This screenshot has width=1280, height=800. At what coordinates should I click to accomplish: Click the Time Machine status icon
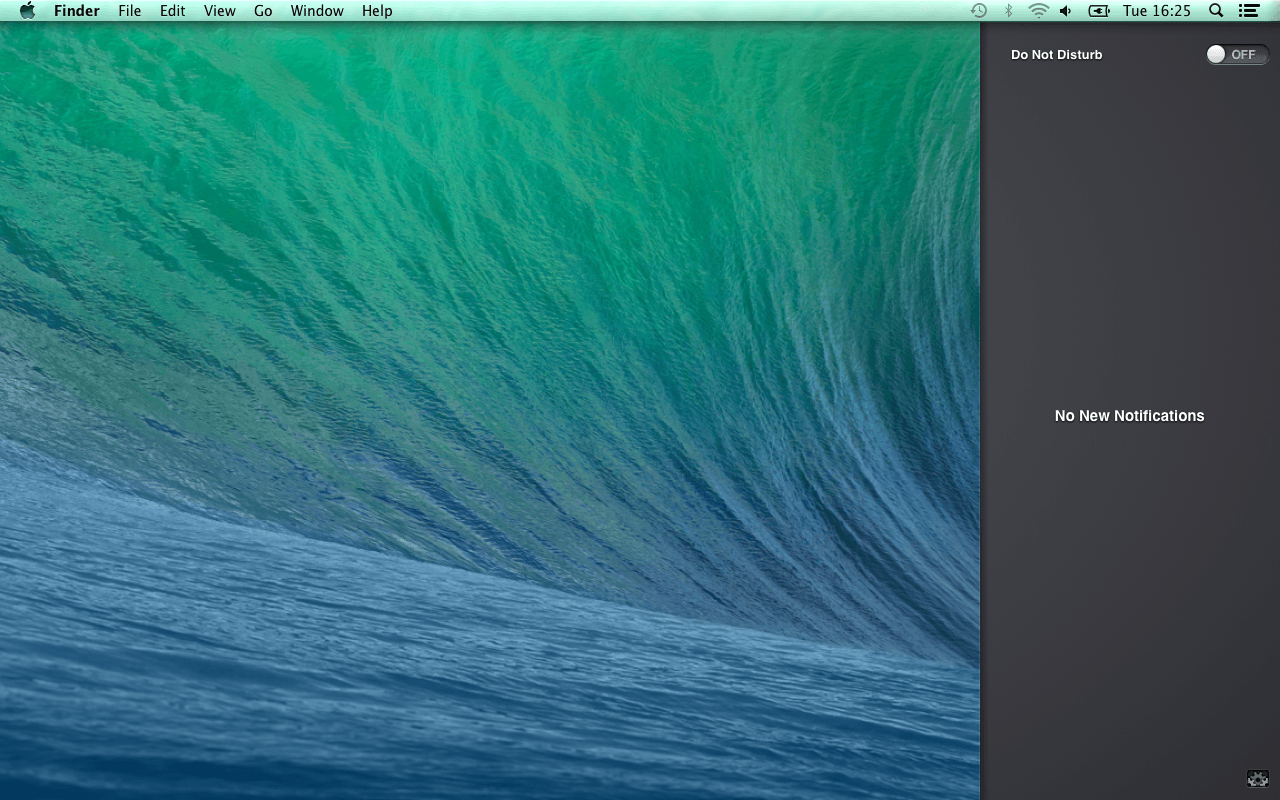(979, 11)
